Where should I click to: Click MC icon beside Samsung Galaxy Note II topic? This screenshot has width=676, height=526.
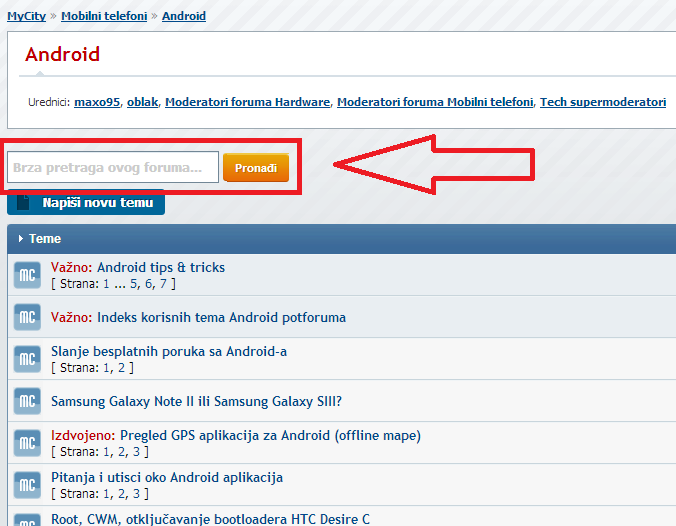point(27,401)
